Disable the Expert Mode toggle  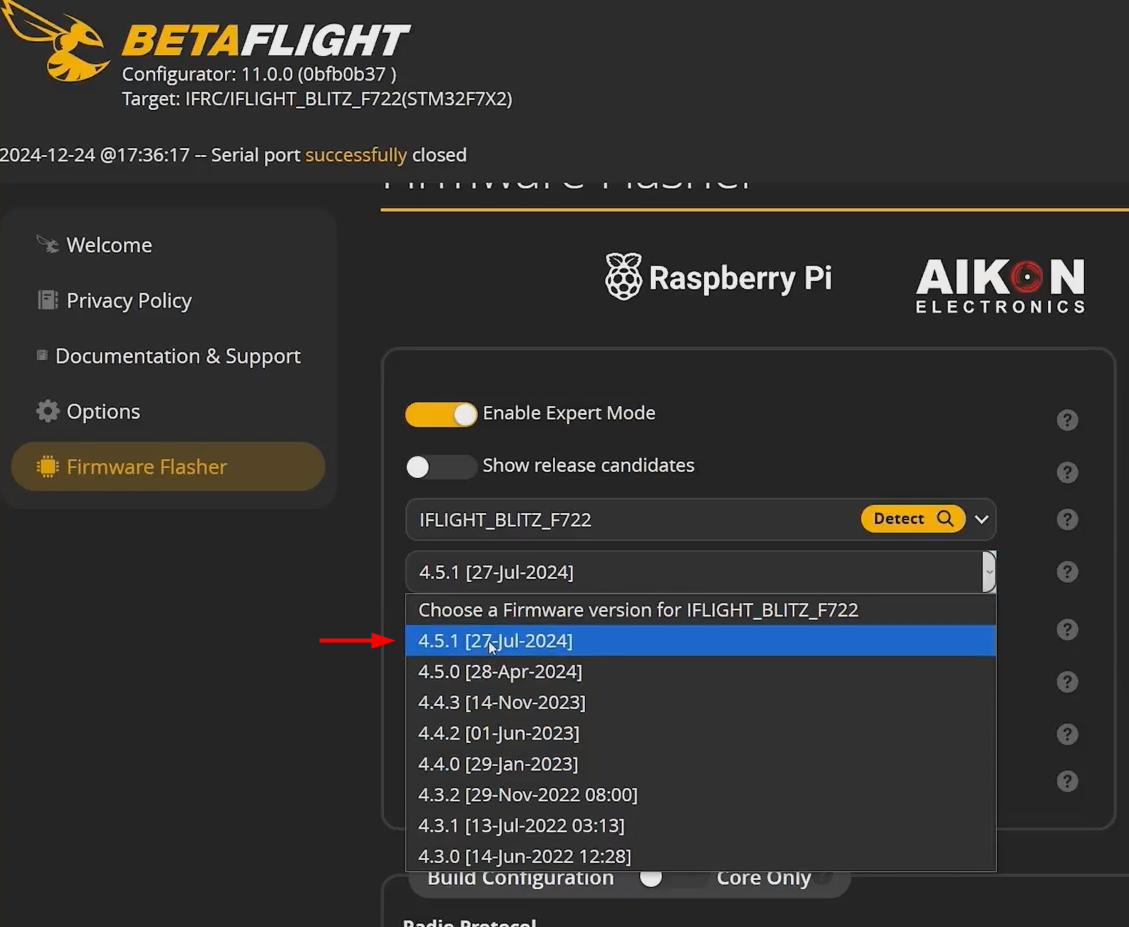click(x=441, y=414)
